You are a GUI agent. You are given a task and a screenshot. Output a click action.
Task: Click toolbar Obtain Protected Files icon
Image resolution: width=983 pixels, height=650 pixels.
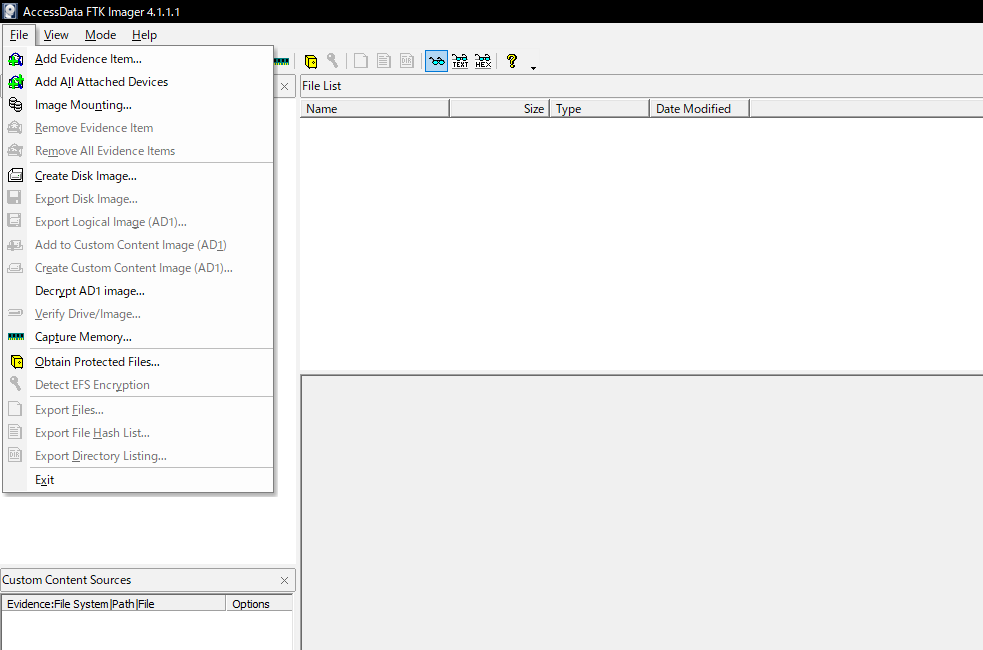click(x=310, y=61)
